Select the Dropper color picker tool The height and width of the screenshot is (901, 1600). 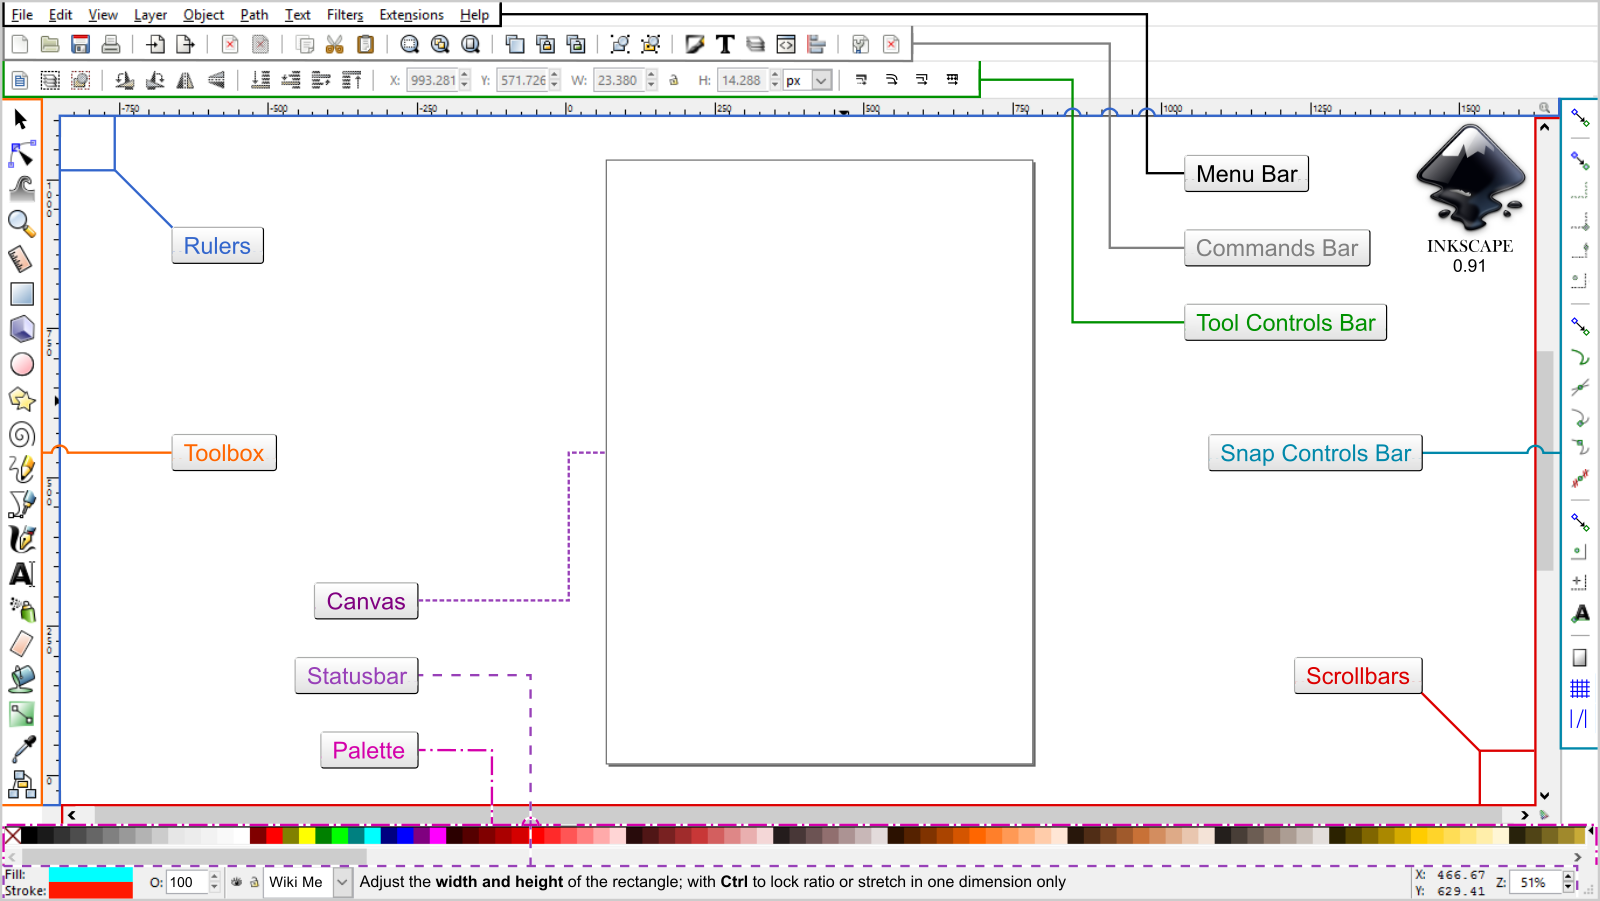pos(21,749)
